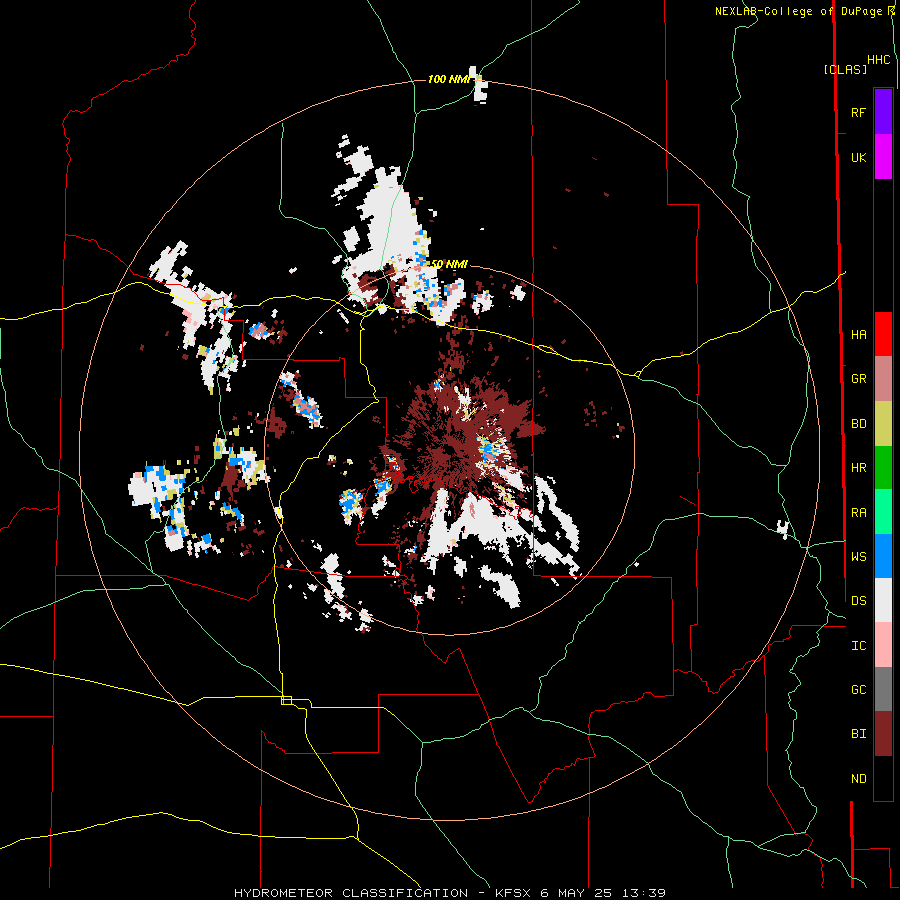900x900 pixels.
Task: Click the RA legend label
Action: [x=858, y=513]
